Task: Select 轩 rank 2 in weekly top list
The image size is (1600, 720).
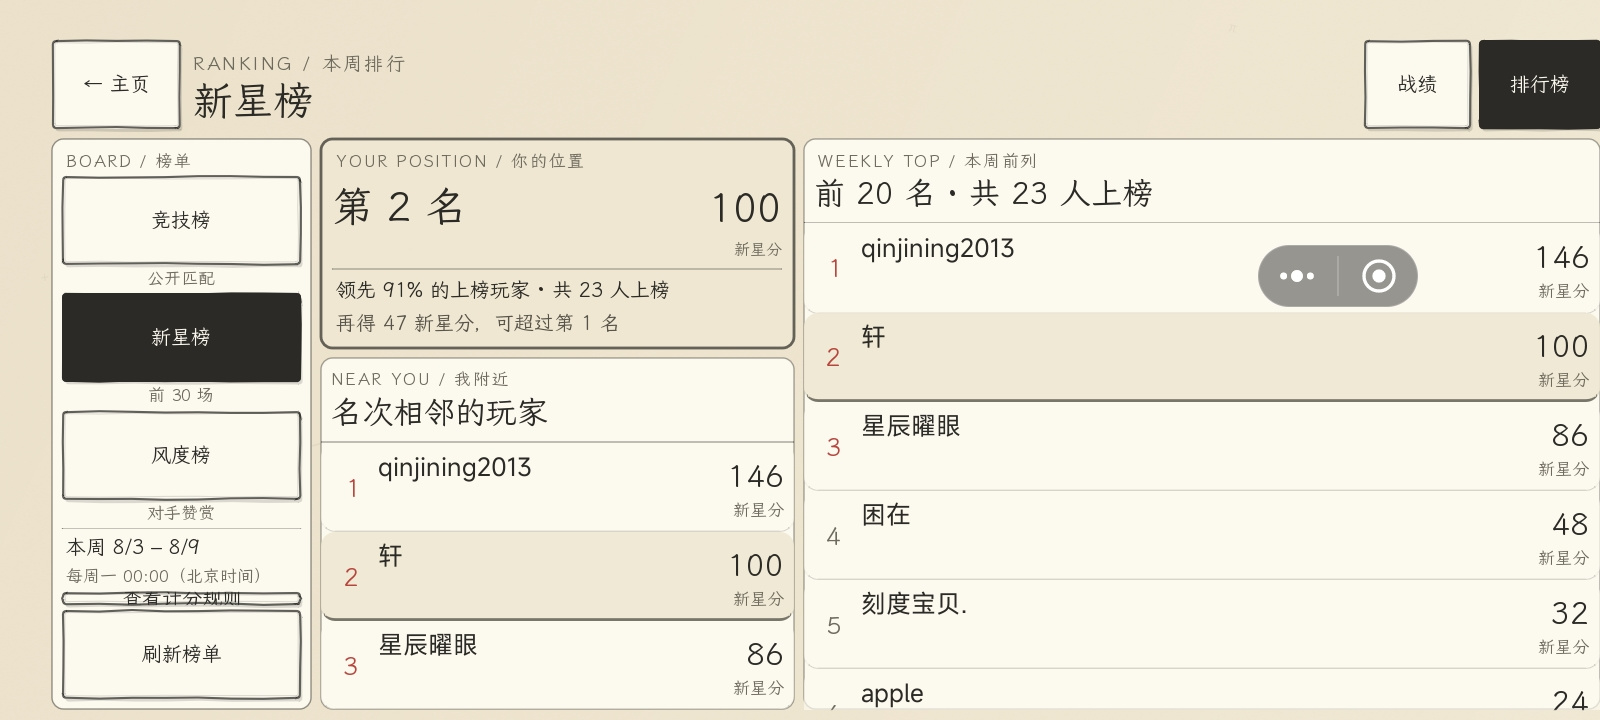Action: (x=1201, y=357)
